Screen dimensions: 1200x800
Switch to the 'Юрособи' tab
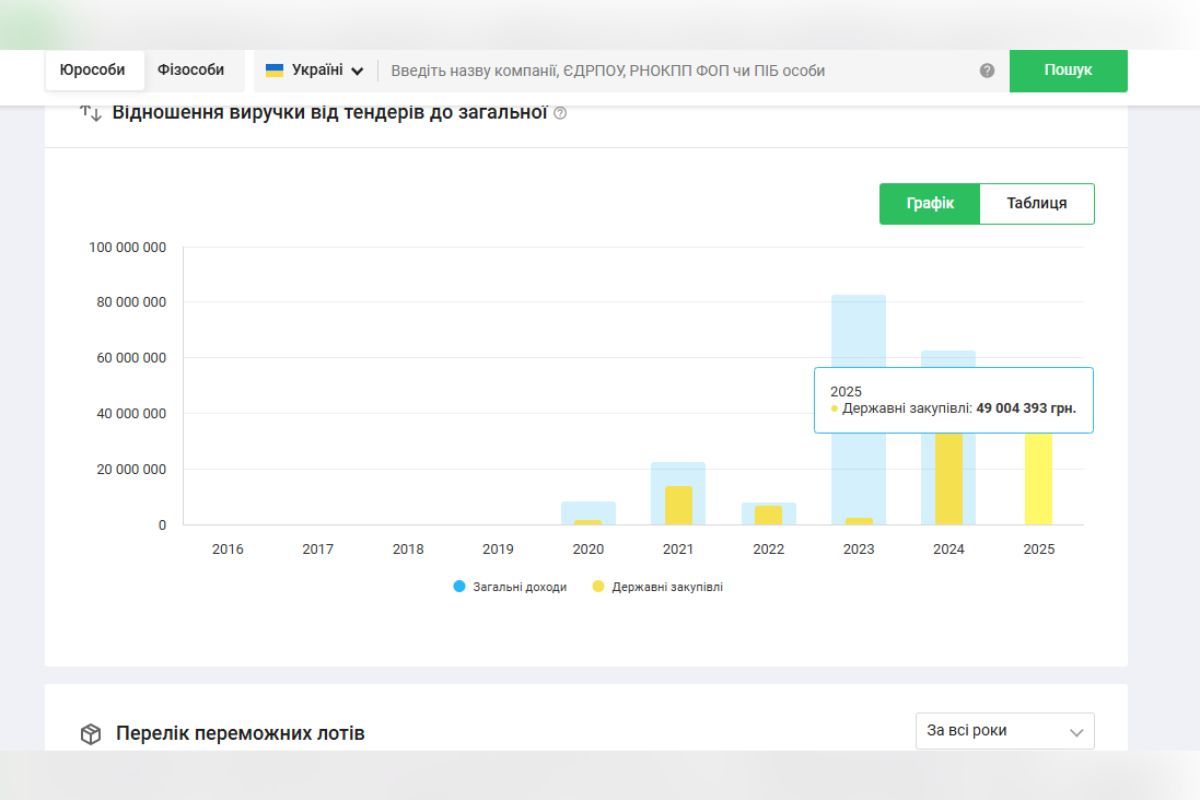[x=93, y=70]
